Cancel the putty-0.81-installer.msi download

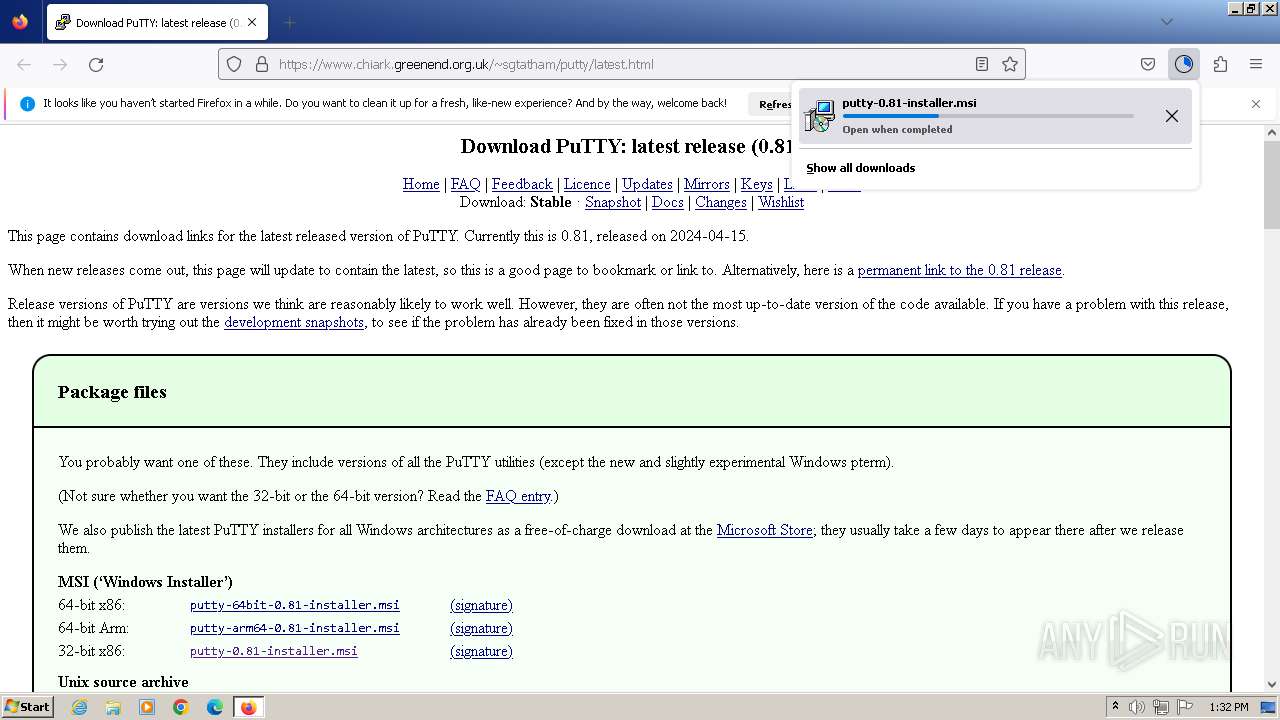(x=1172, y=116)
